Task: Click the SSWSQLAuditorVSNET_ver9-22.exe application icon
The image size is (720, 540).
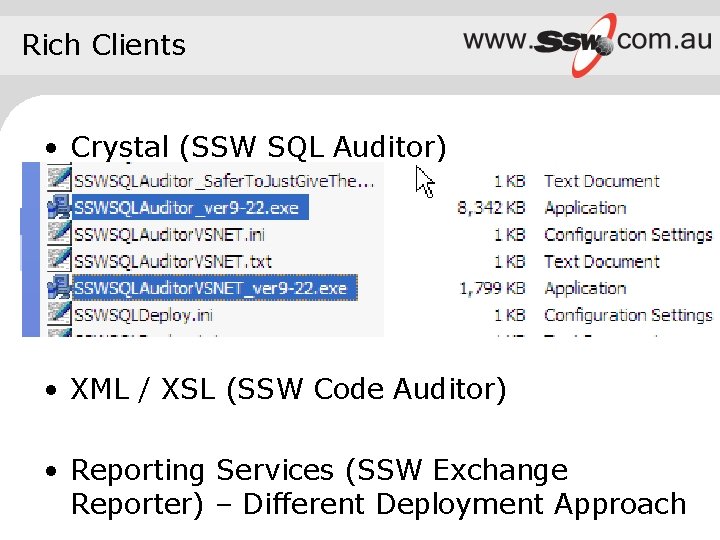Action: 59,287
